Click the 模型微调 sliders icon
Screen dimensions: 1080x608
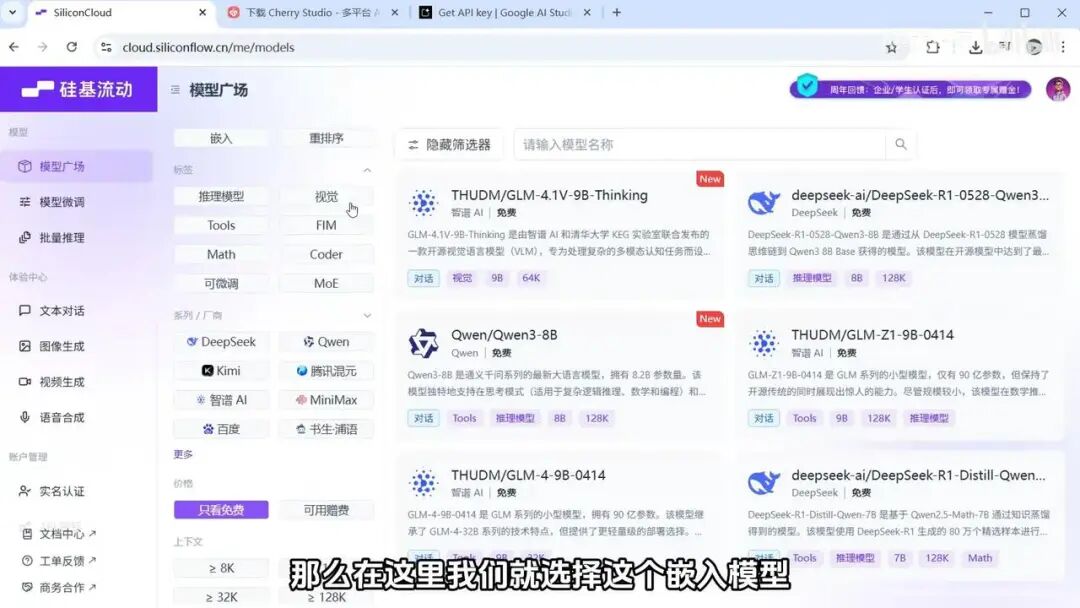[x=25, y=202]
